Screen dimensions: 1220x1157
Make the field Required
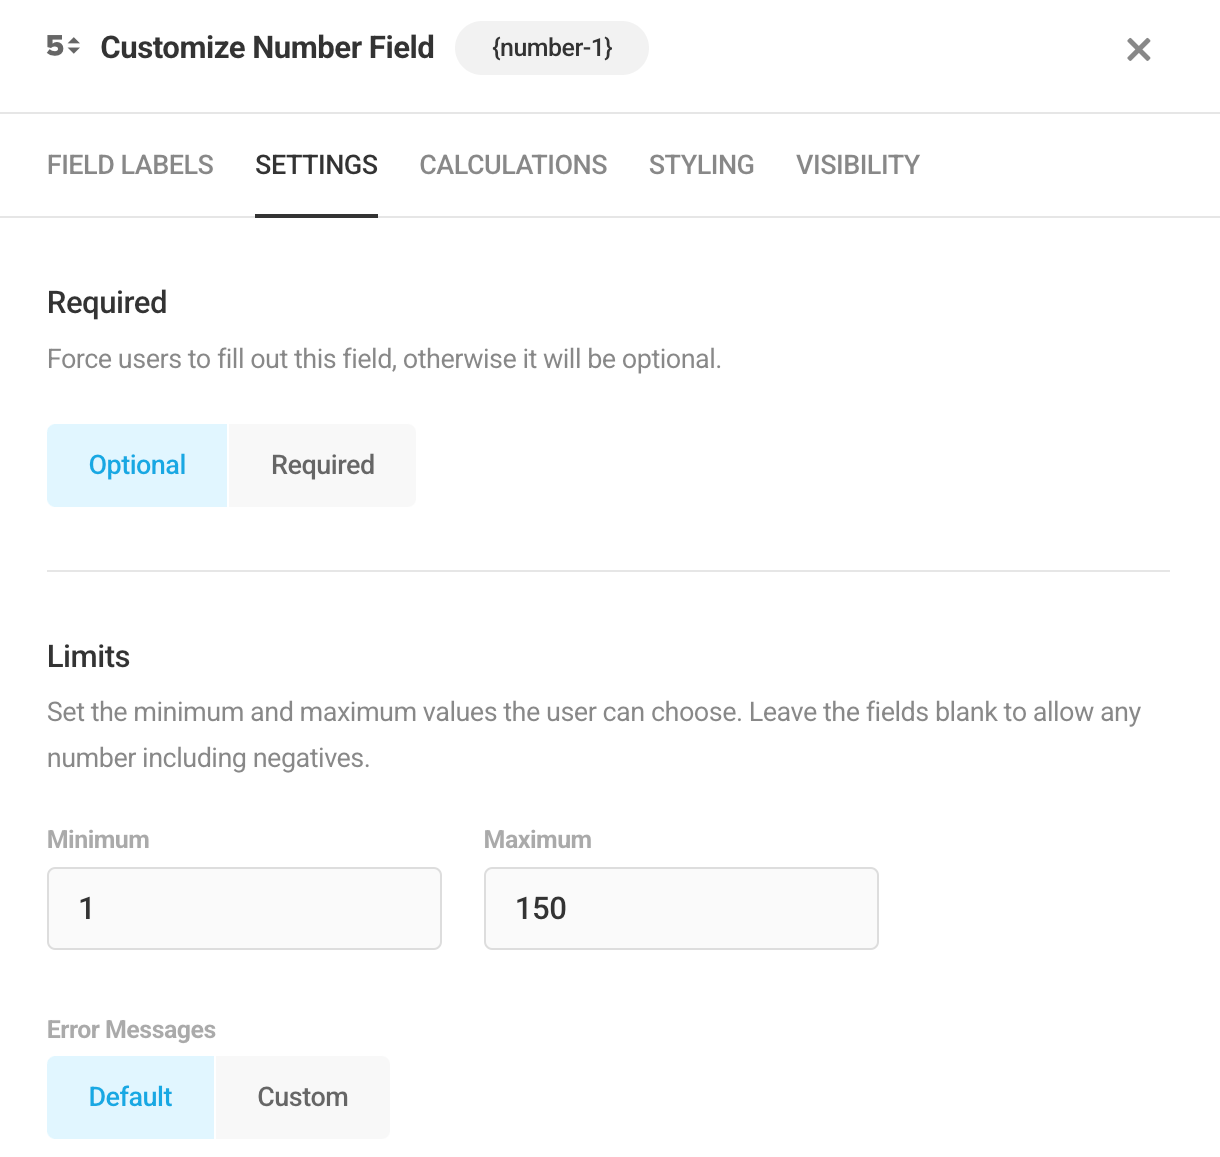tap(322, 465)
